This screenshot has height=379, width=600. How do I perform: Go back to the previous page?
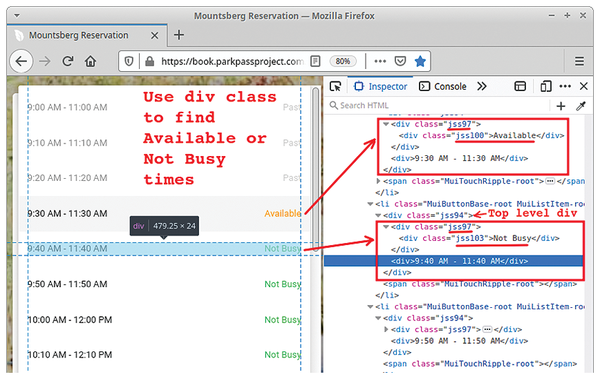click(21, 61)
